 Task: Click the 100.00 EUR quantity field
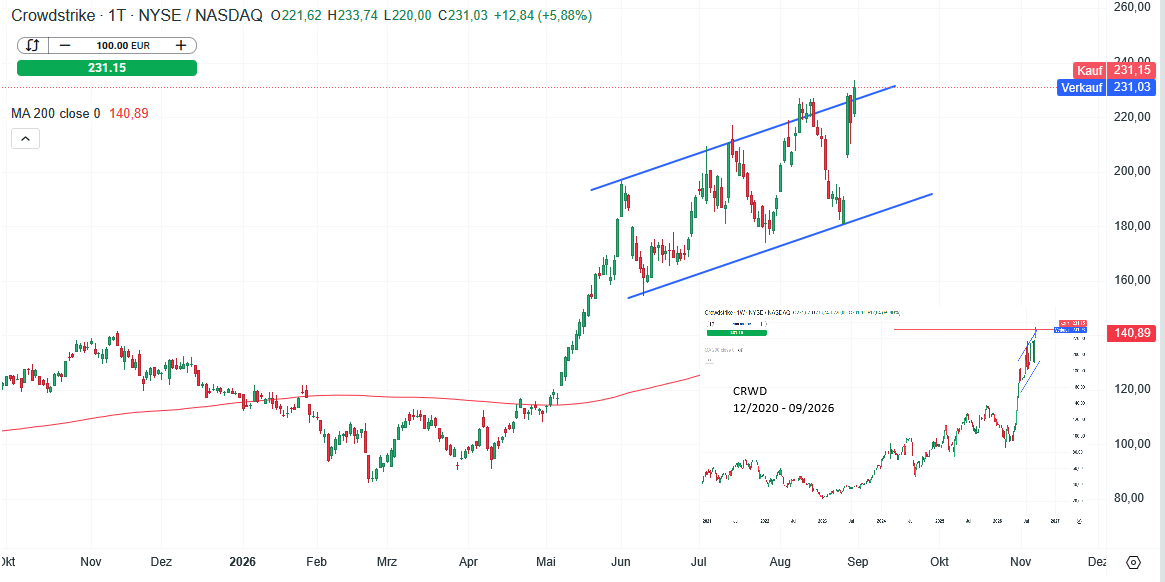[x=123, y=45]
